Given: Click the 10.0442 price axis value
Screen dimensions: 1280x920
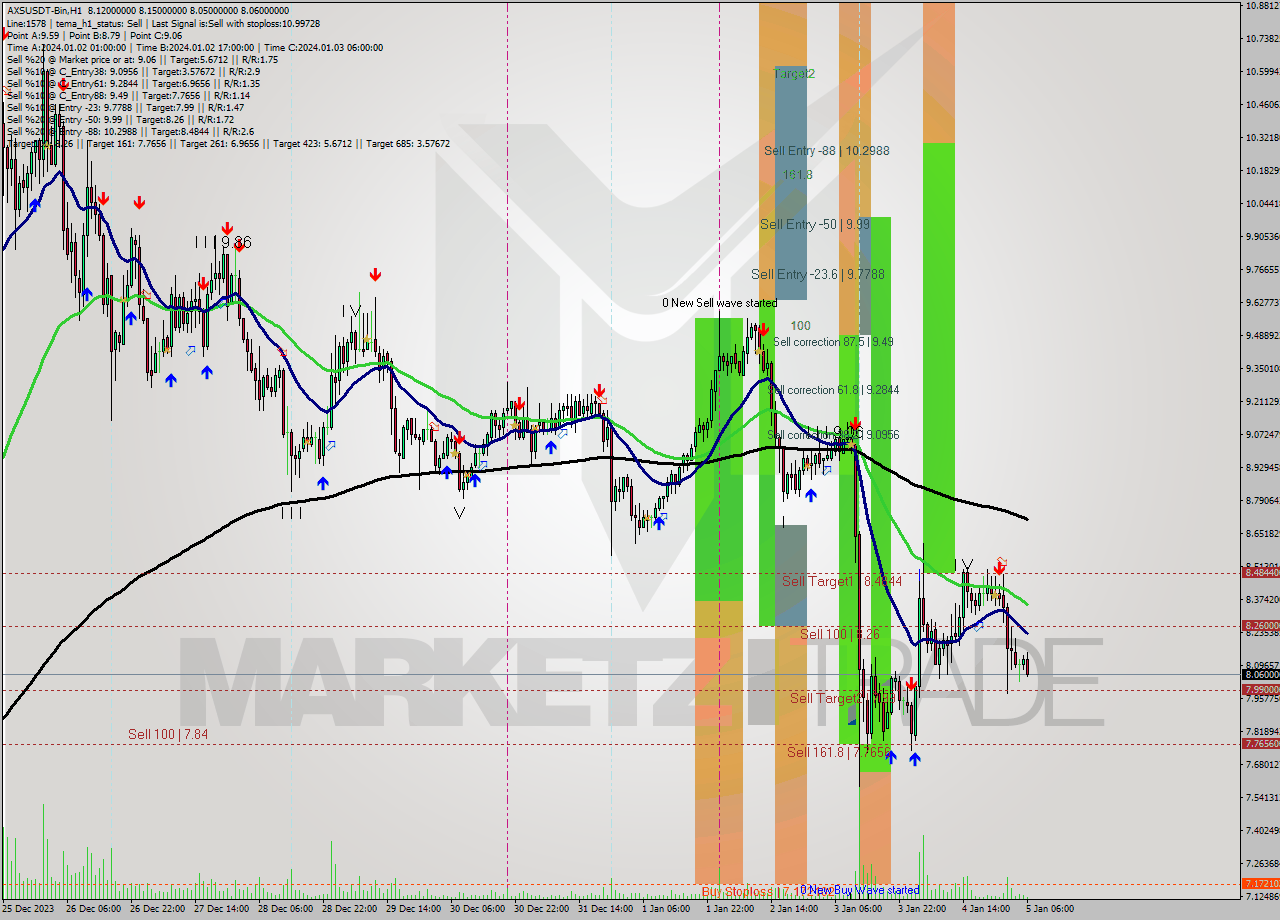Looking at the screenshot, I should pyautogui.click(x=1262, y=203).
